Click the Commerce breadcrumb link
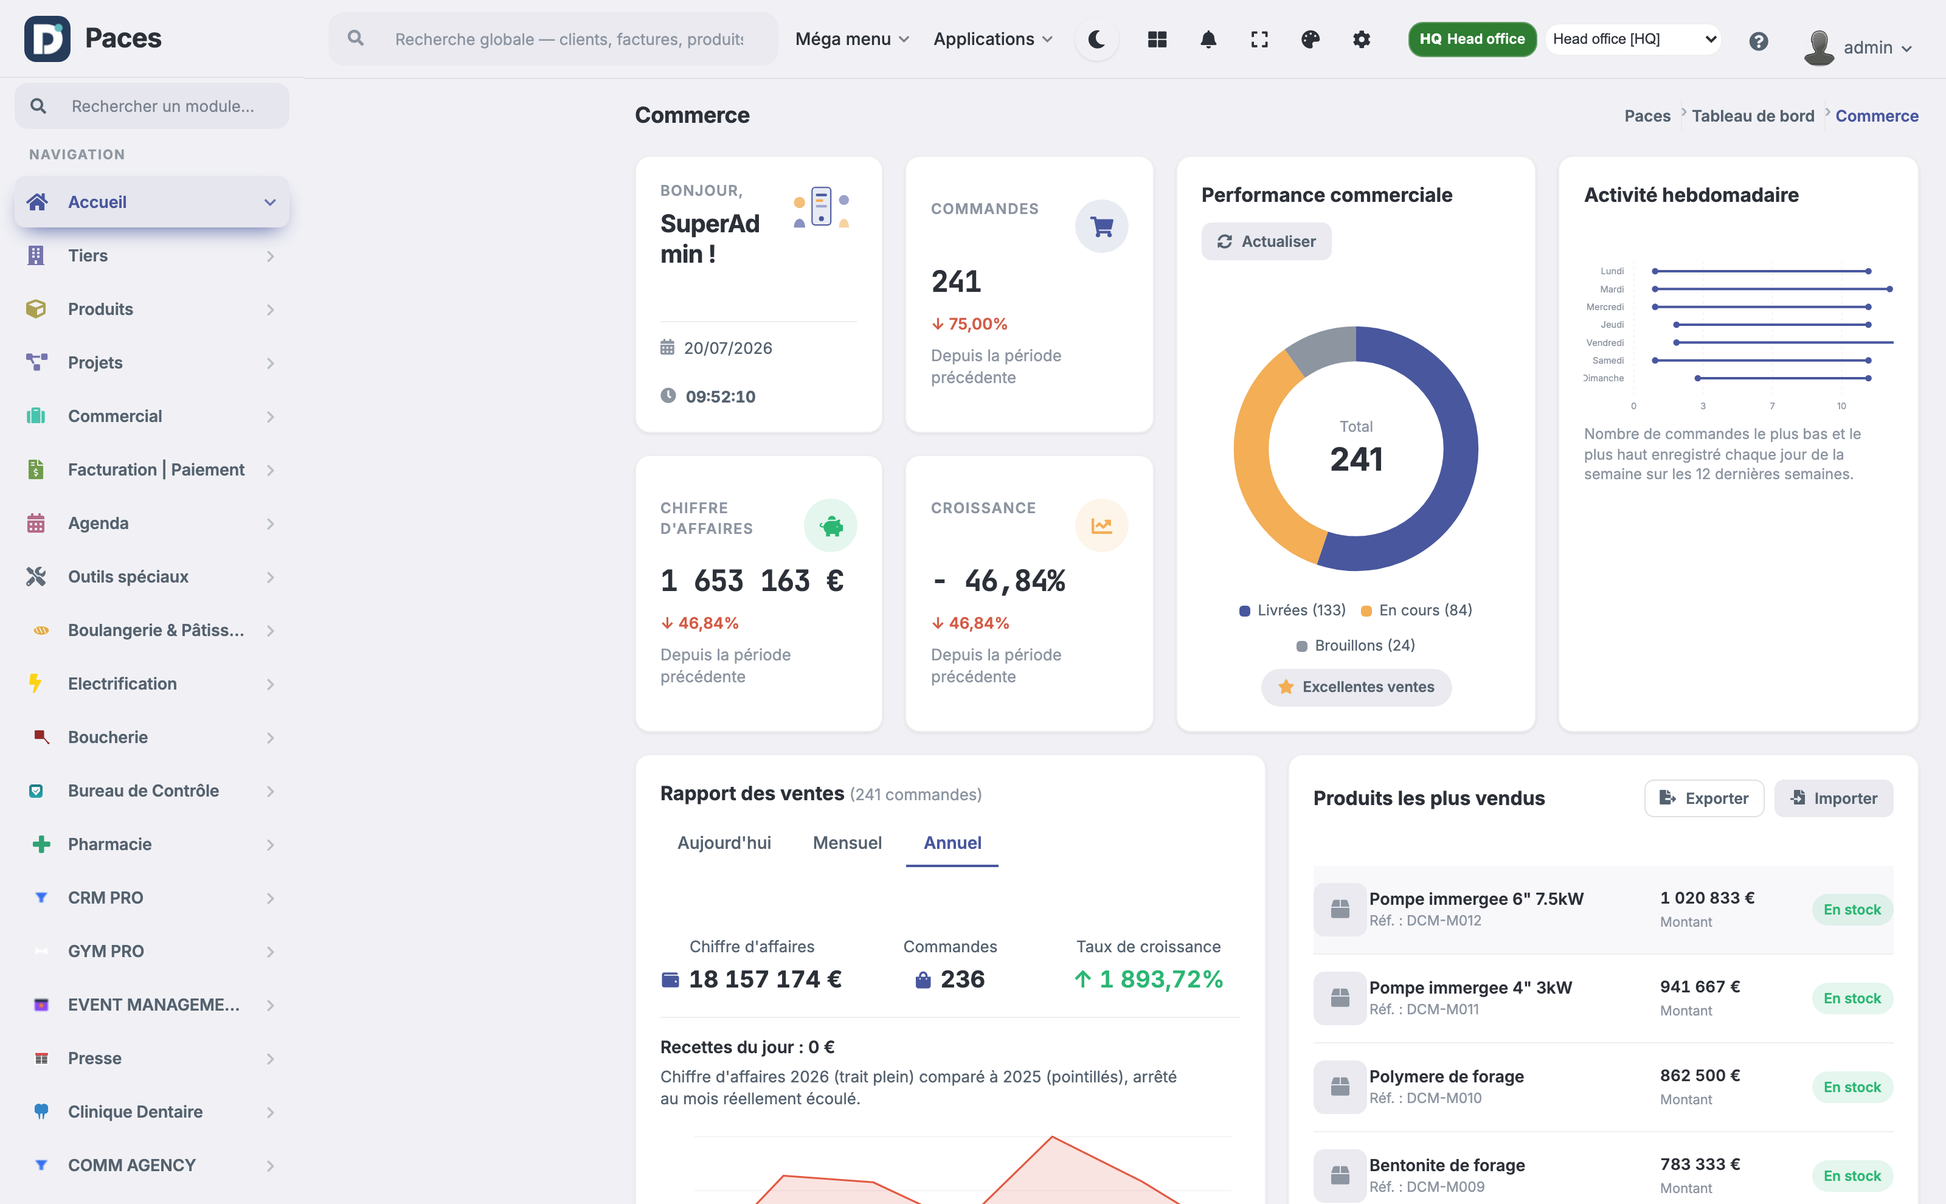Screen dimensions: 1946x1204 (1877, 116)
